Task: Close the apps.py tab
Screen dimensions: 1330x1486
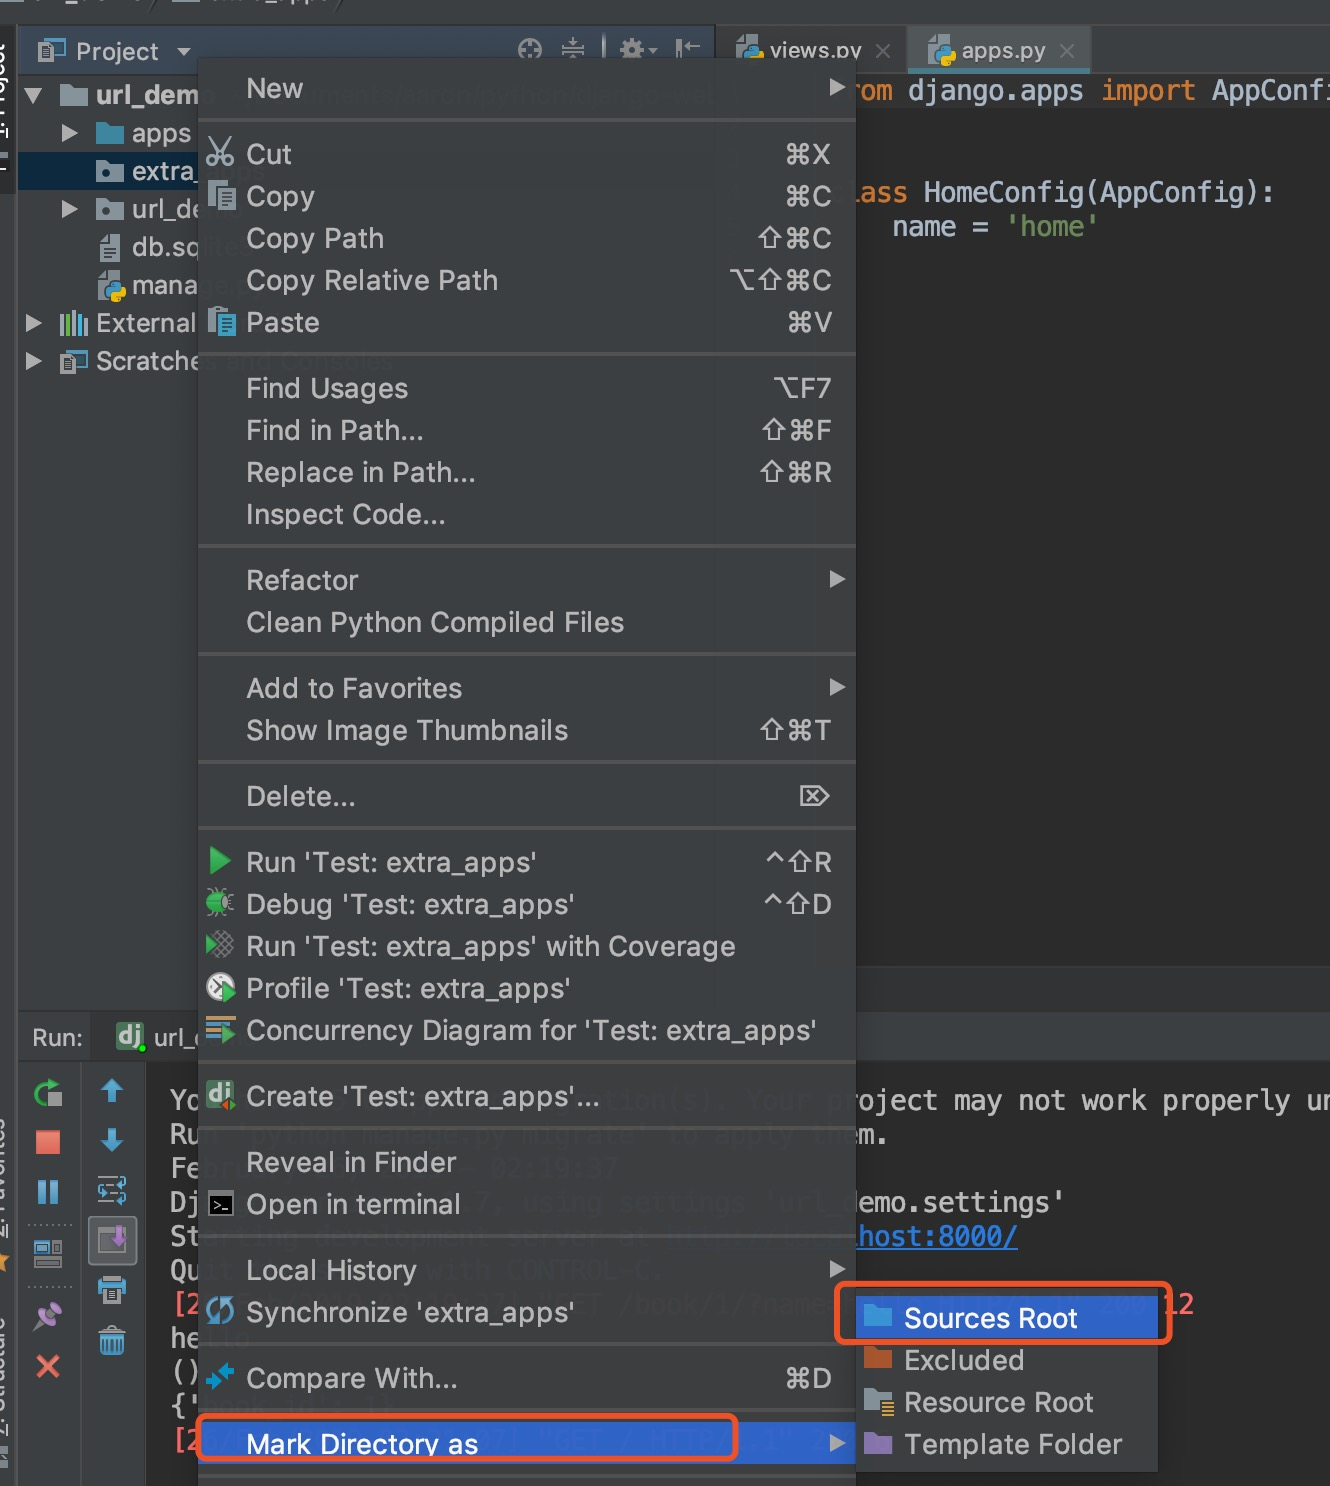Action: pos(1068,51)
